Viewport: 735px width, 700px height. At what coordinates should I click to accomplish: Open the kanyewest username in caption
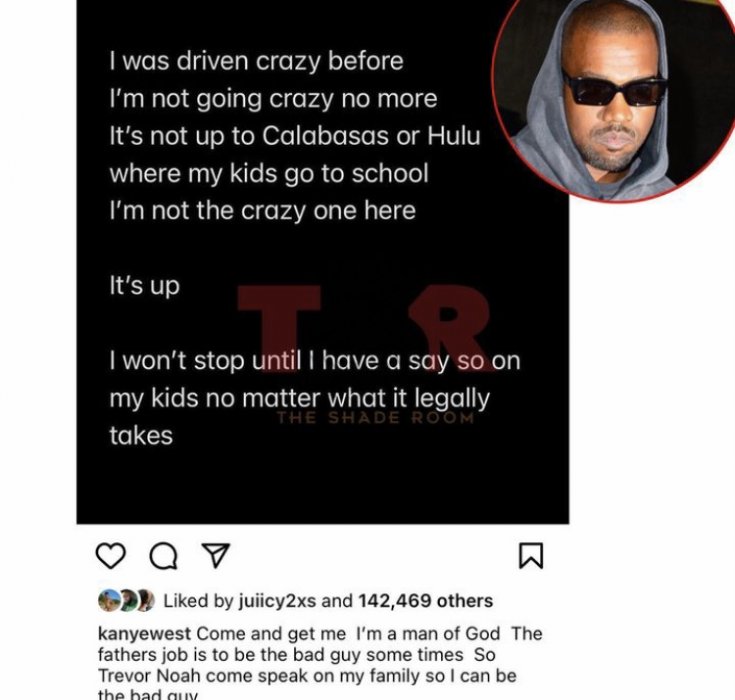pyautogui.click(x=144, y=633)
